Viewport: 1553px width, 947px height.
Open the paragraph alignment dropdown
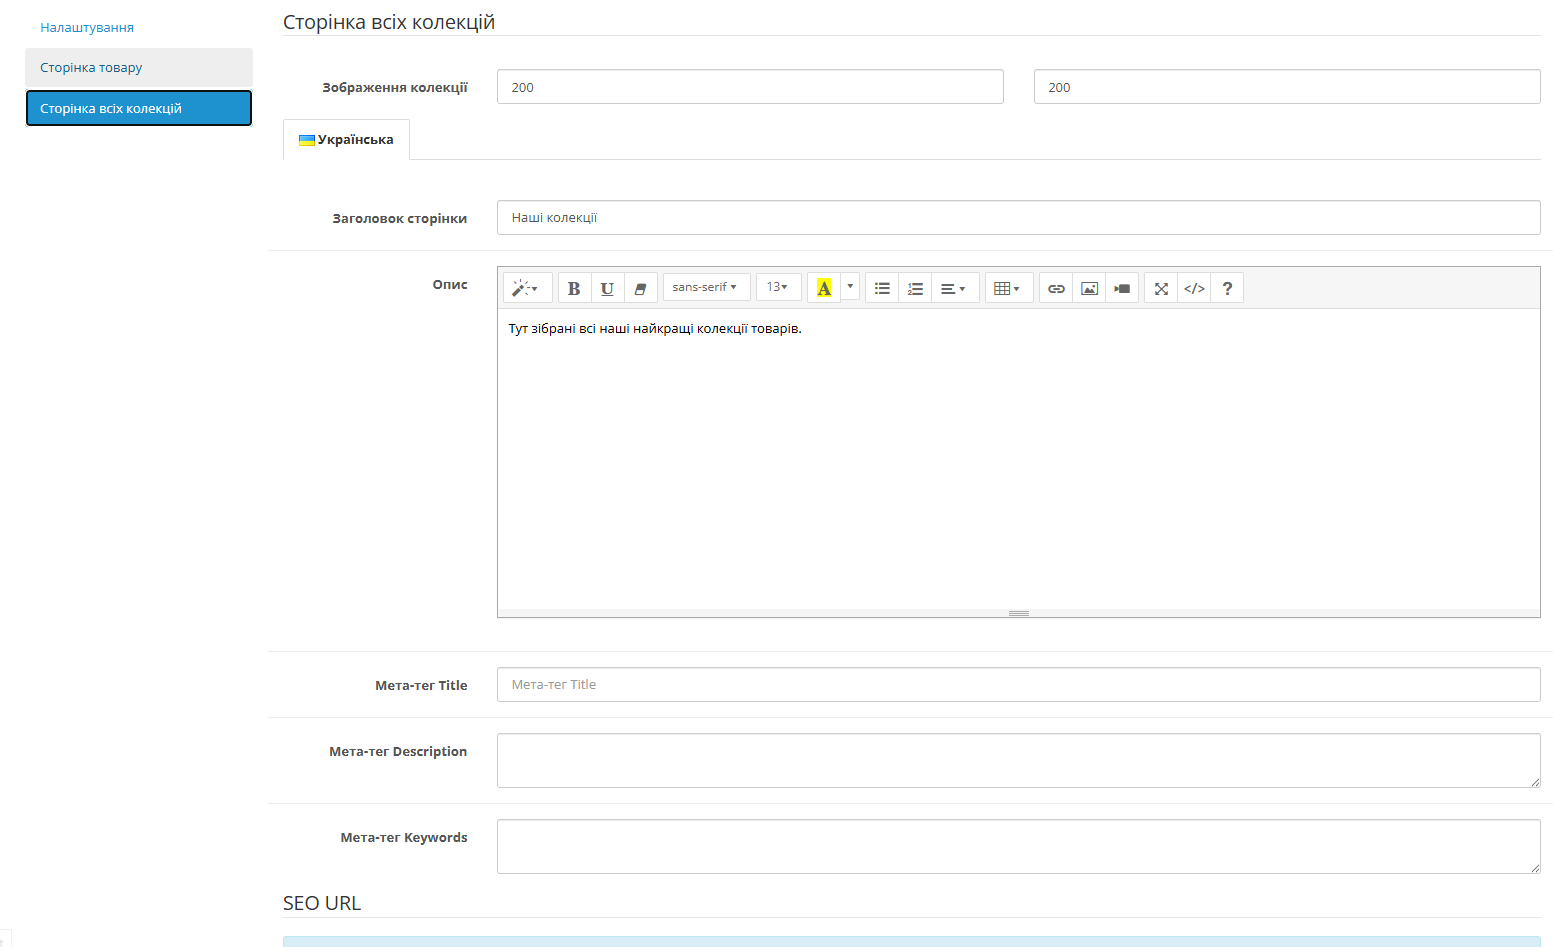(x=955, y=288)
